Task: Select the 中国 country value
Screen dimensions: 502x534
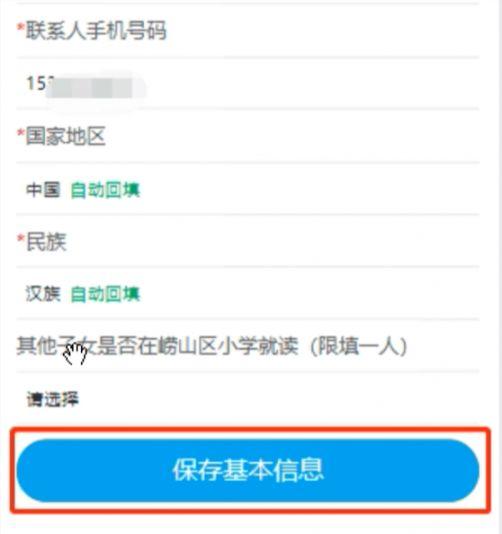Action: [x=43, y=190]
